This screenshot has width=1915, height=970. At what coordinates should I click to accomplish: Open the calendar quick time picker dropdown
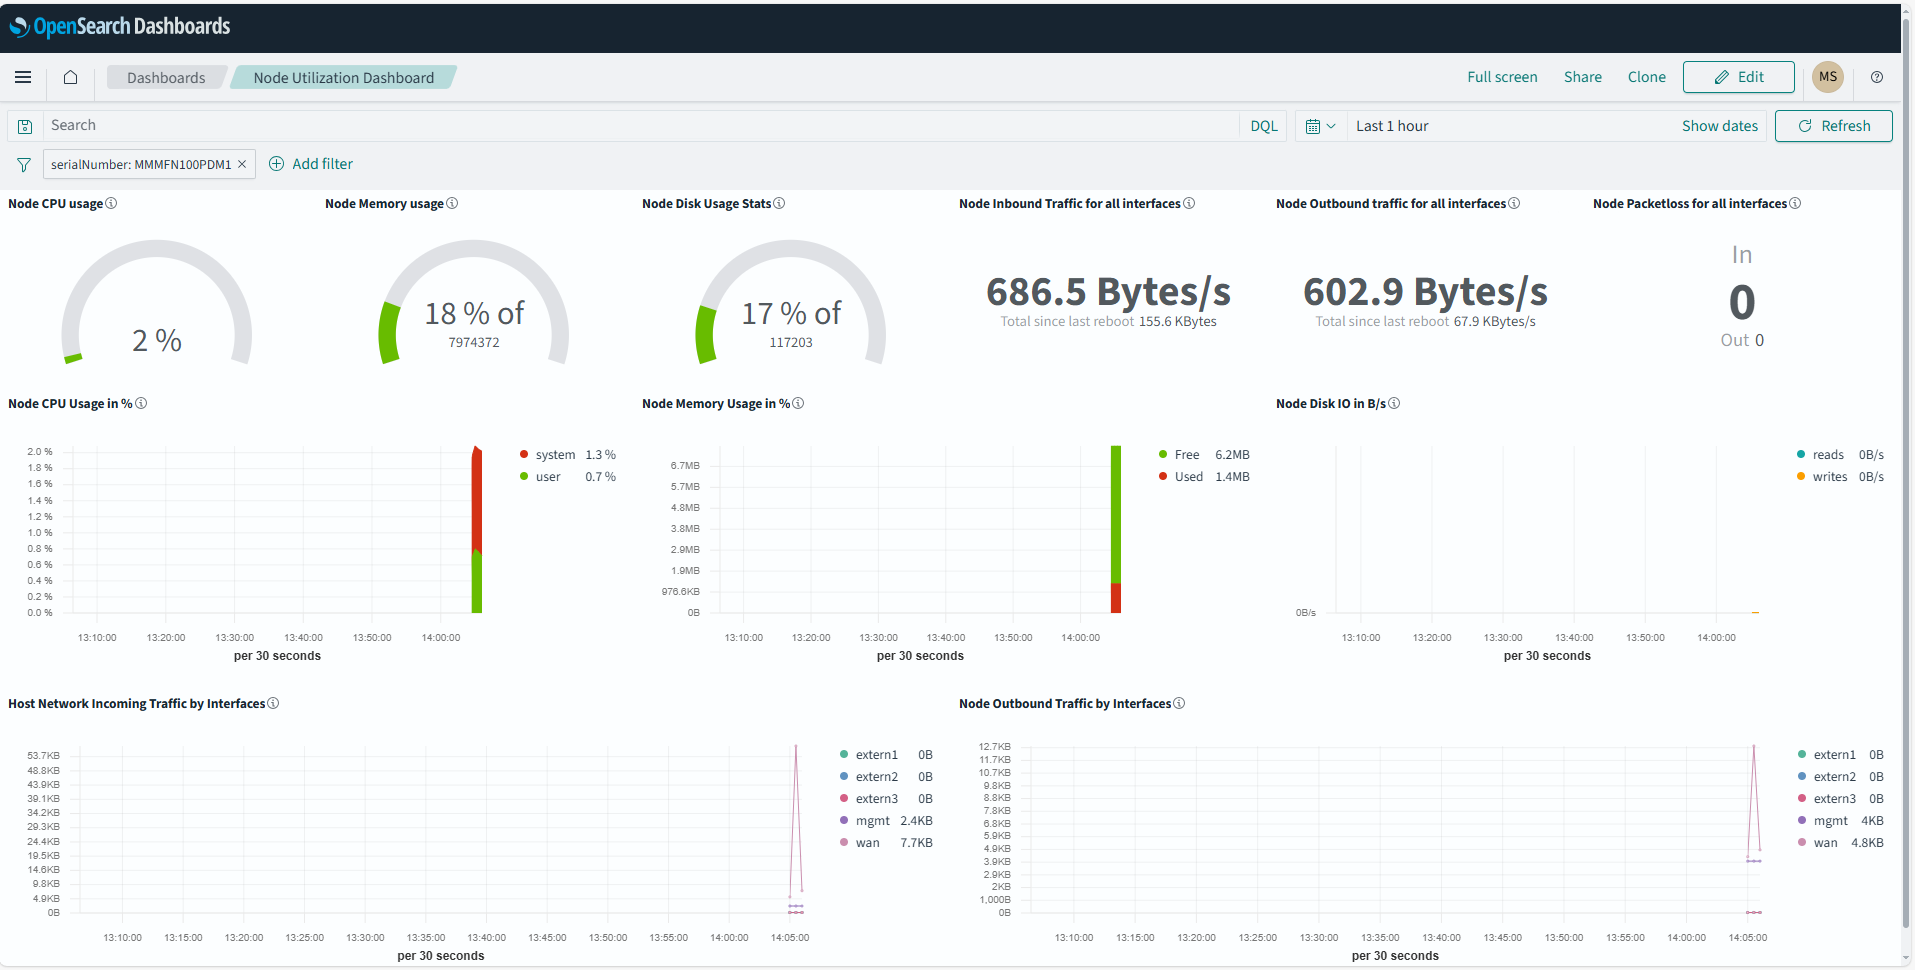pos(1320,126)
